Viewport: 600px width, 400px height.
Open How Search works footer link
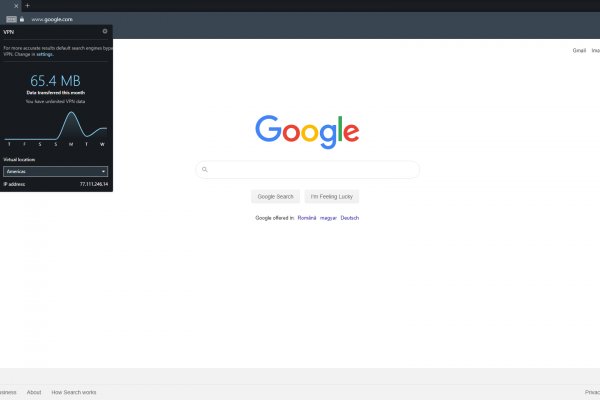click(74, 392)
